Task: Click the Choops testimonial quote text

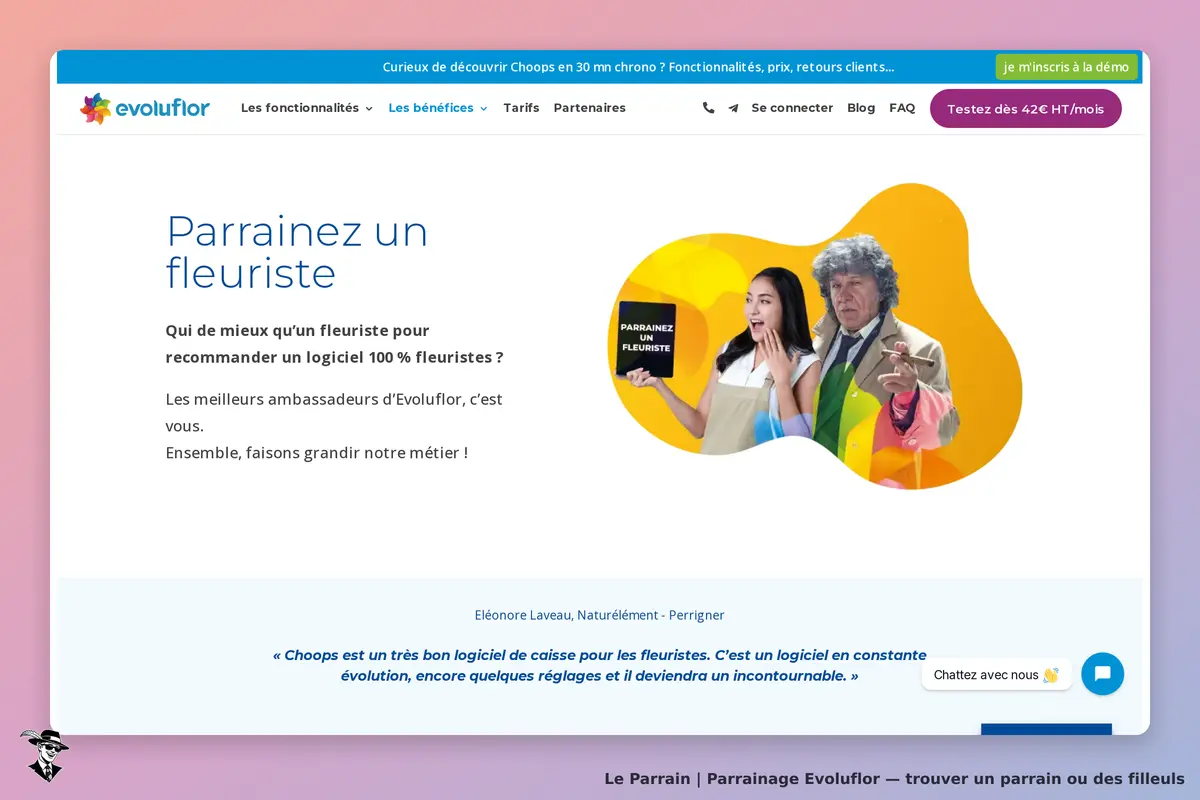Action: pos(600,665)
